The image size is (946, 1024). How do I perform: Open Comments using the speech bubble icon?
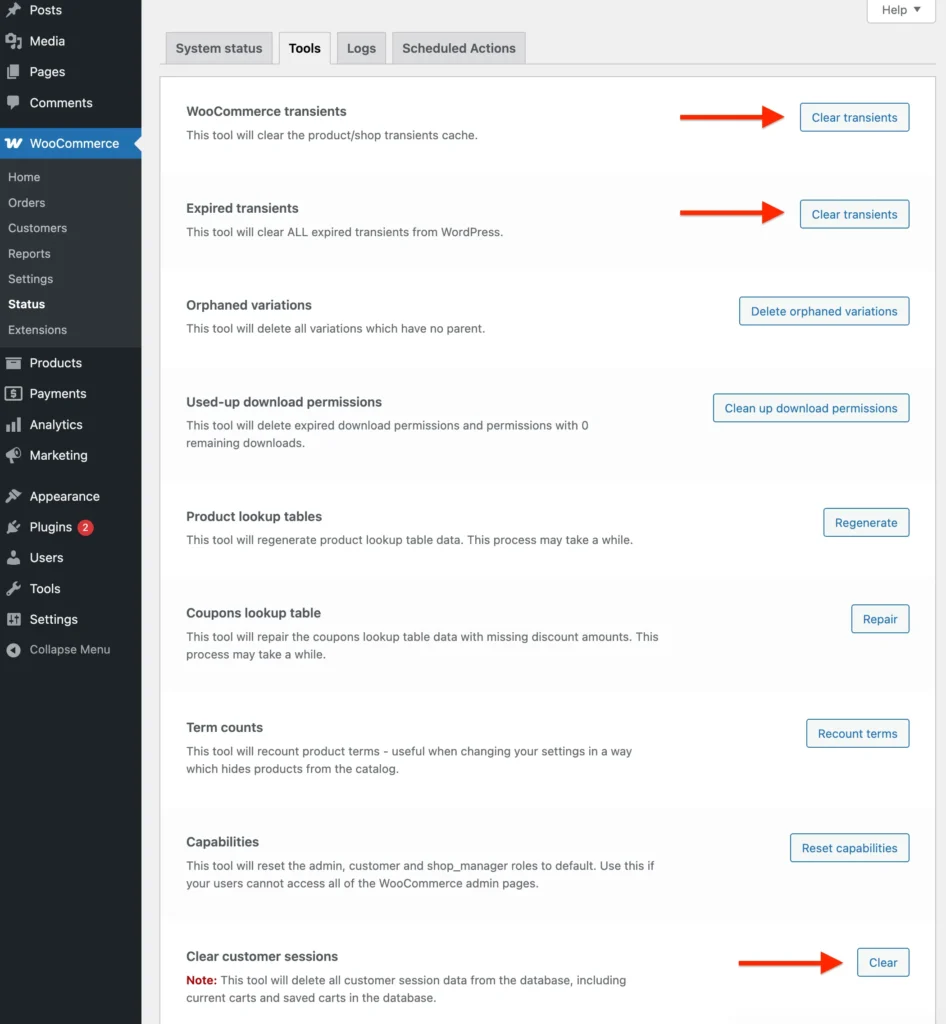click(15, 102)
